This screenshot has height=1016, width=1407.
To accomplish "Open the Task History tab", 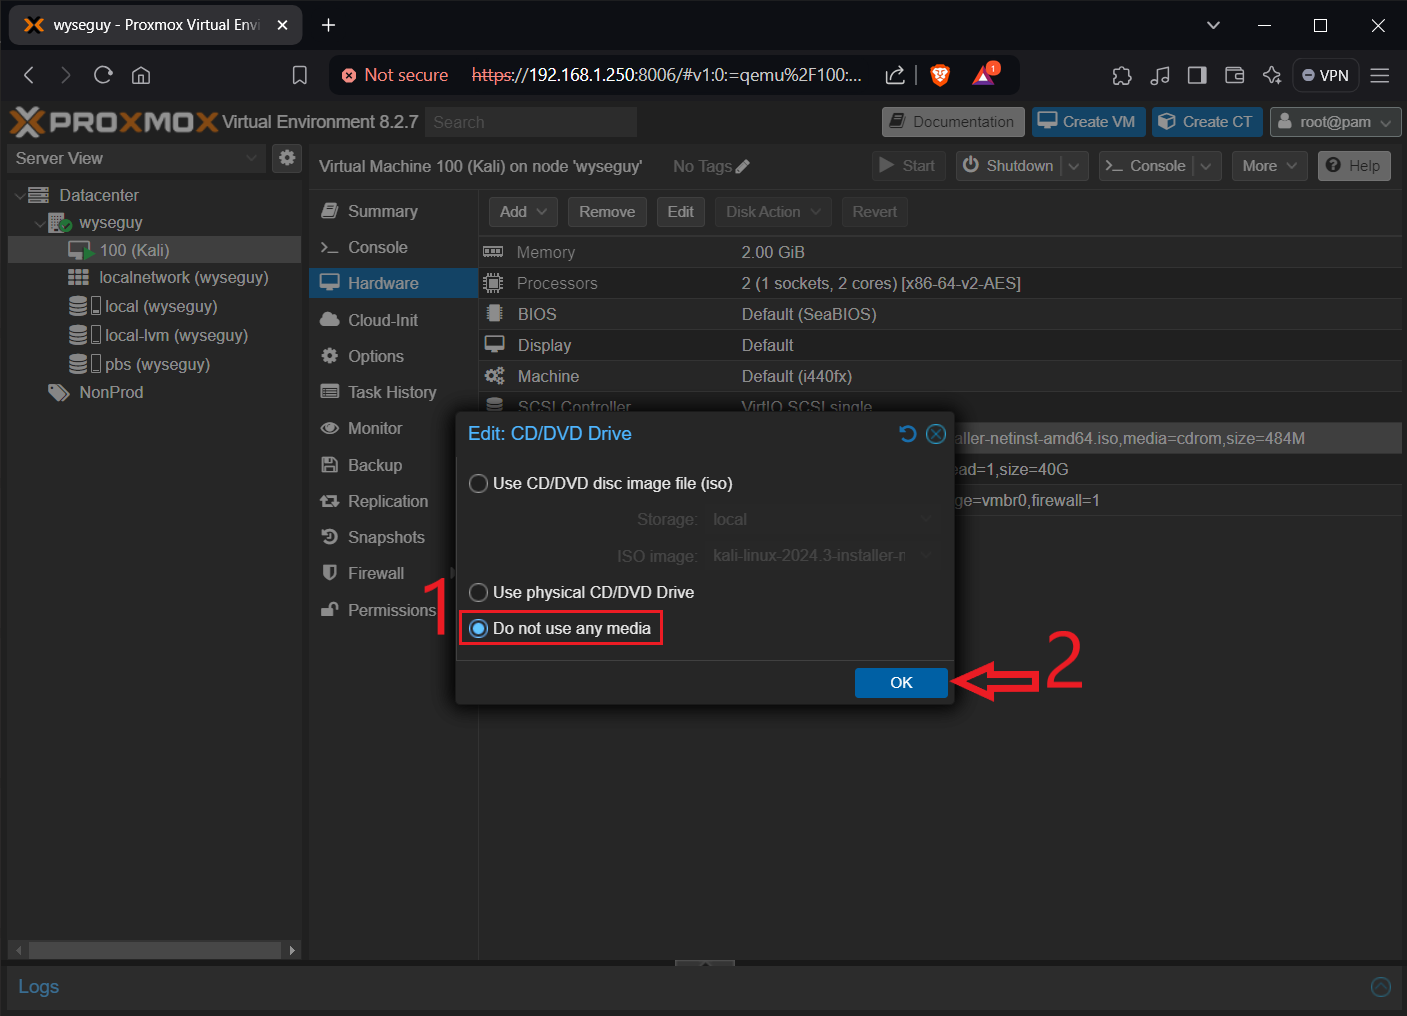I will pyautogui.click(x=393, y=392).
